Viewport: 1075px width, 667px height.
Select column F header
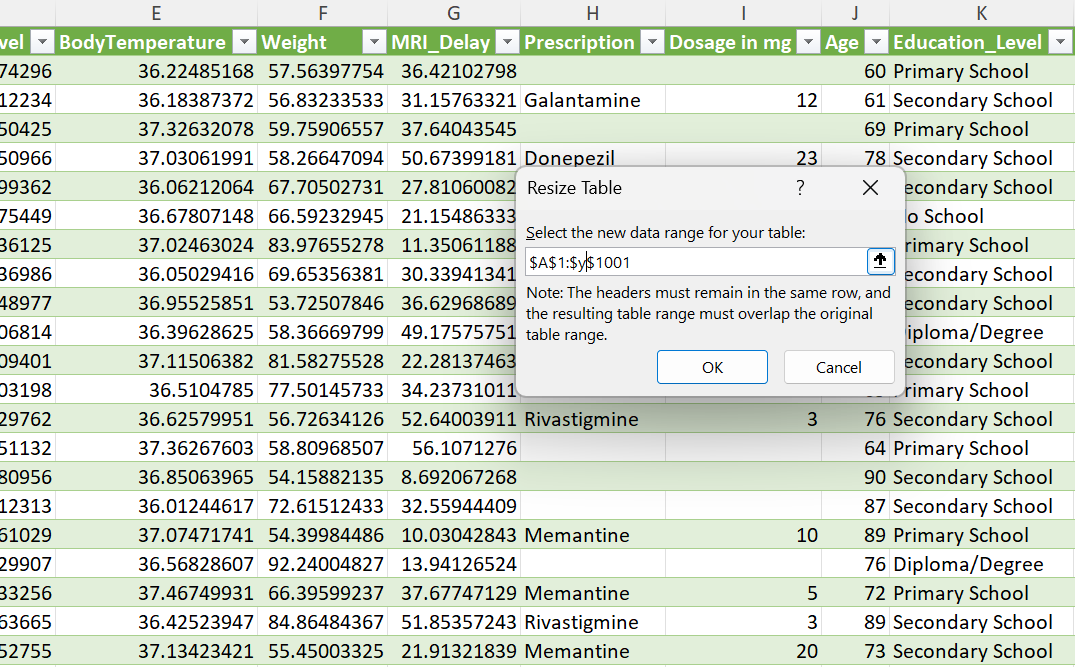pos(322,14)
